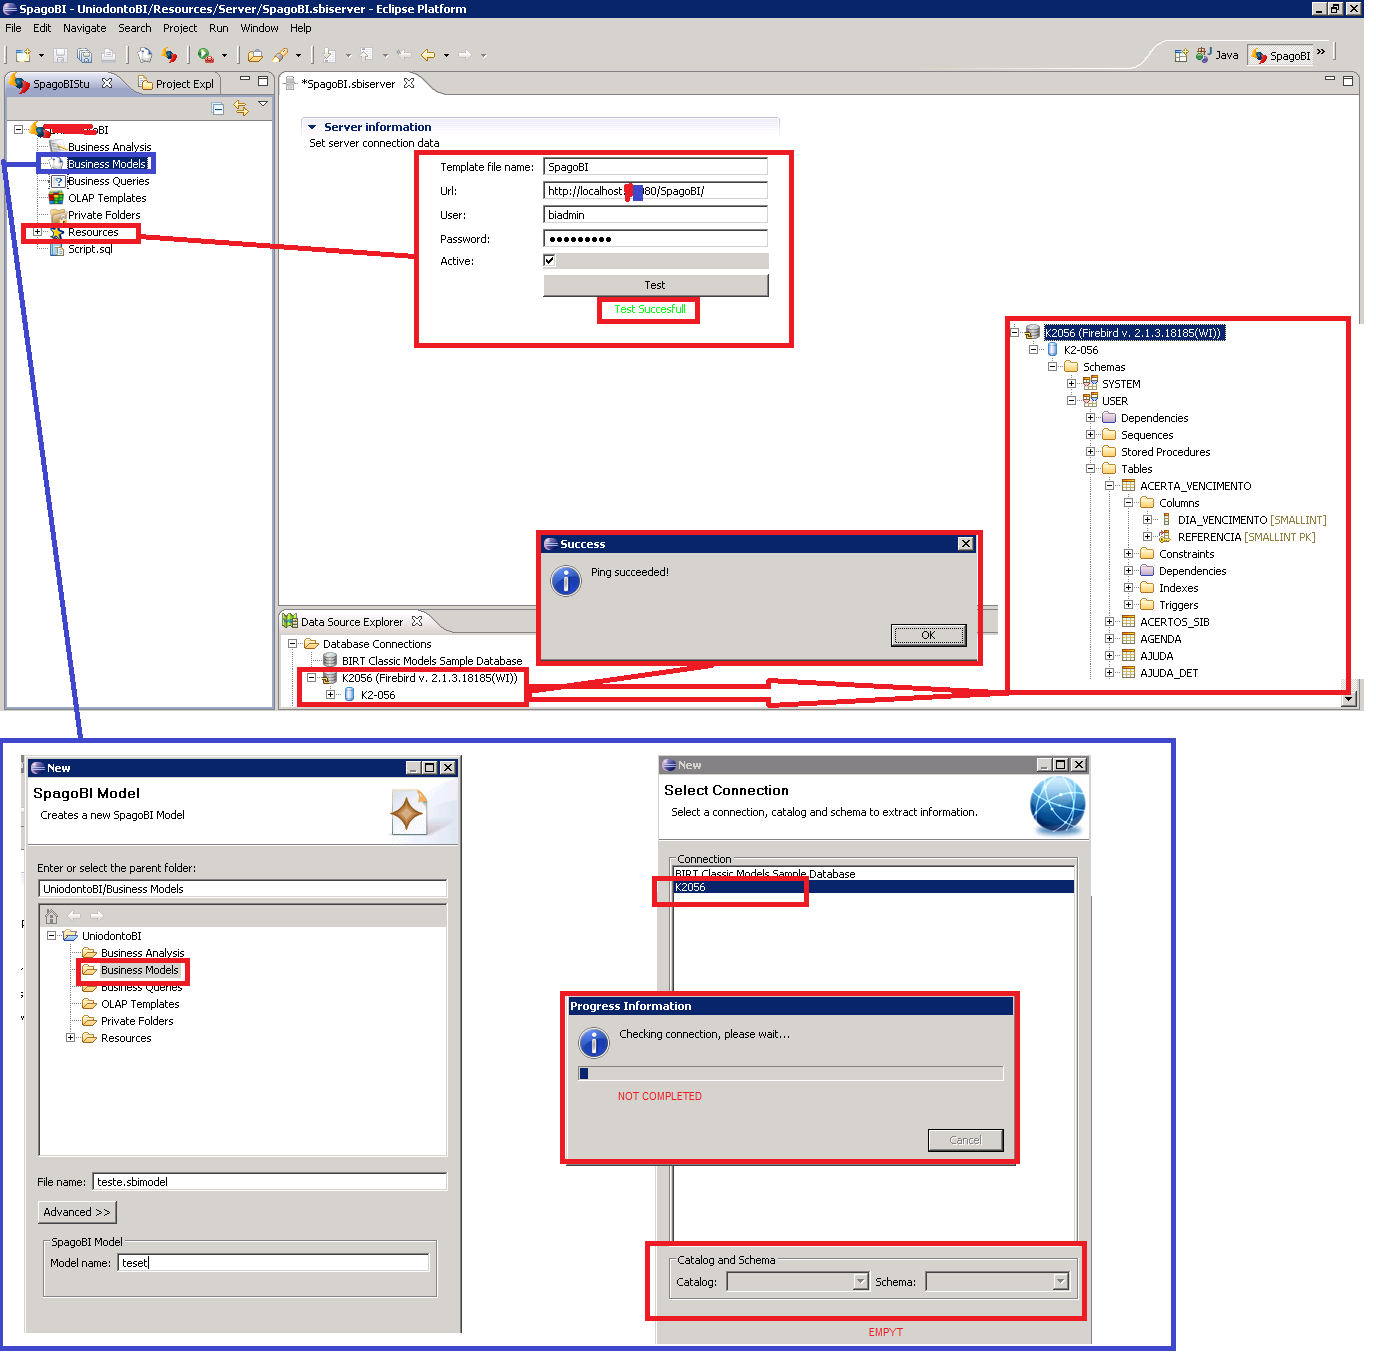Click the Link with Editor icon
This screenshot has height=1354, width=1376.
tap(241, 108)
